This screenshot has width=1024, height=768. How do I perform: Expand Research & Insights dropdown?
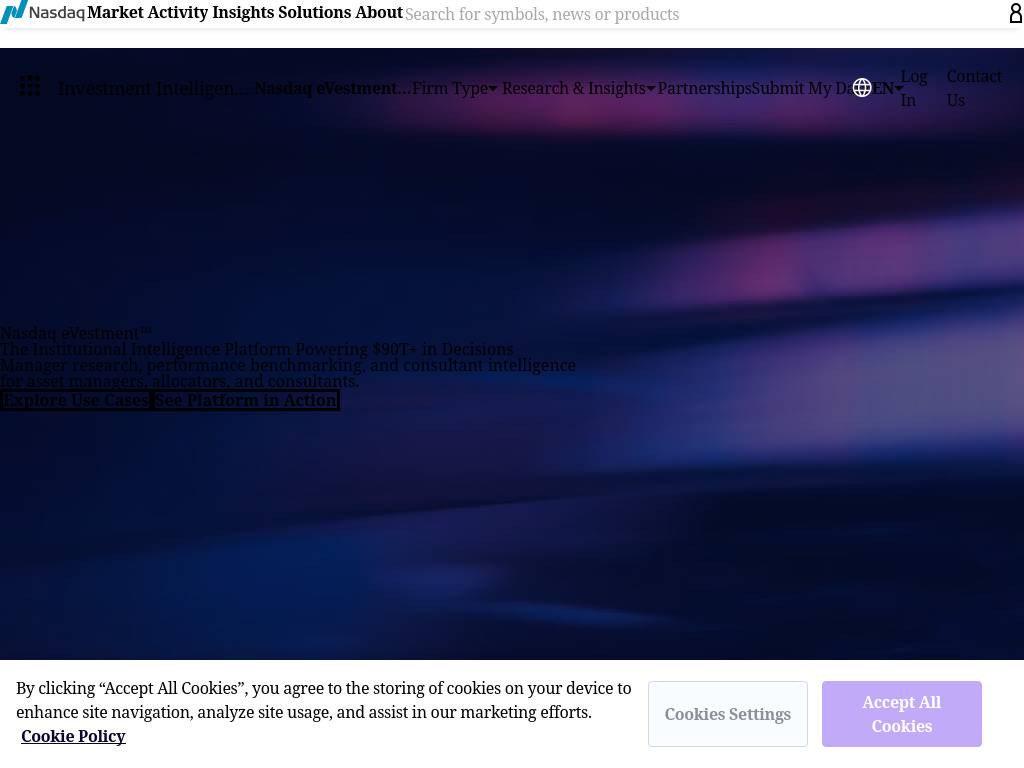(x=578, y=88)
